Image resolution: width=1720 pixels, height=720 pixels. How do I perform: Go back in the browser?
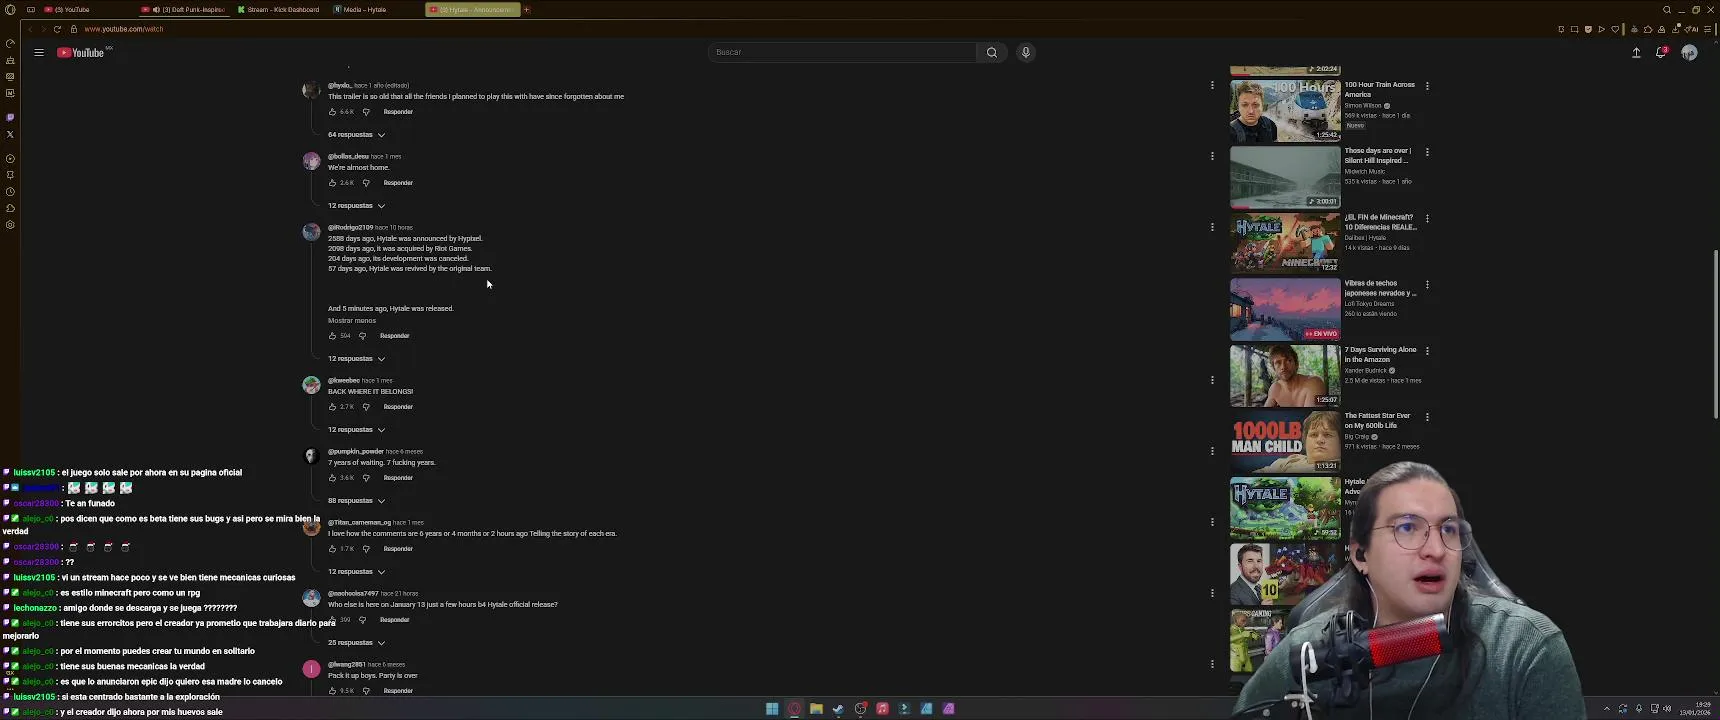click(x=30, y=29)
